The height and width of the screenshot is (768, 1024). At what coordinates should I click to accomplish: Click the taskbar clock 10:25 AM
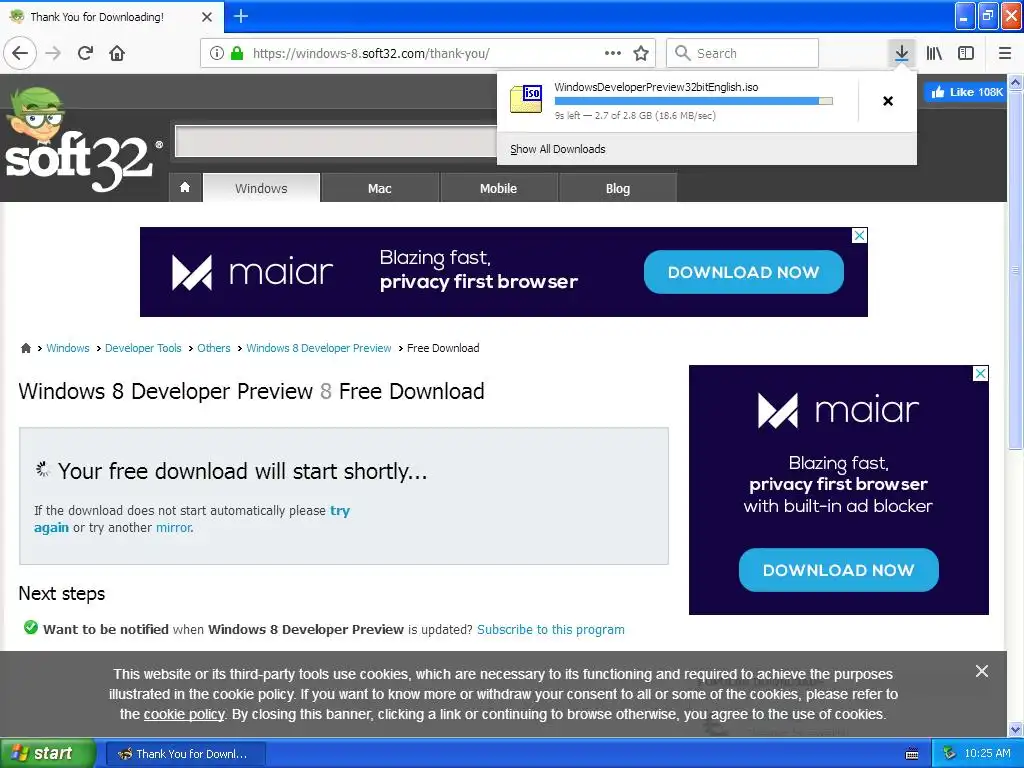[987, 754]
